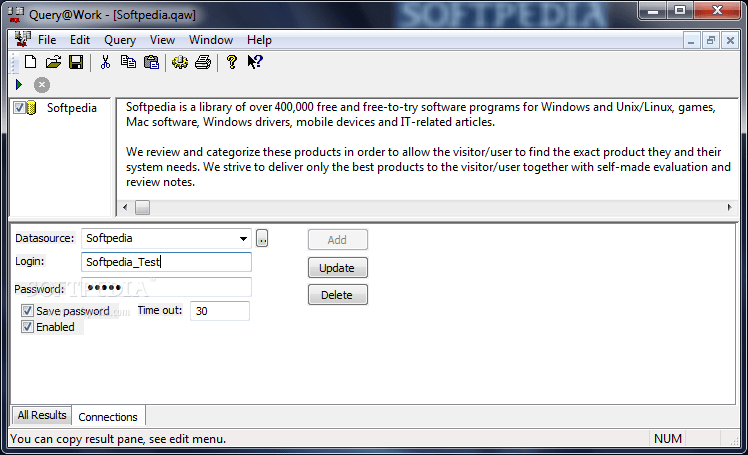This screenshot has height=455, width=748.
Task: Copy selection using toolbar copy icon
Action: (128, 62)
